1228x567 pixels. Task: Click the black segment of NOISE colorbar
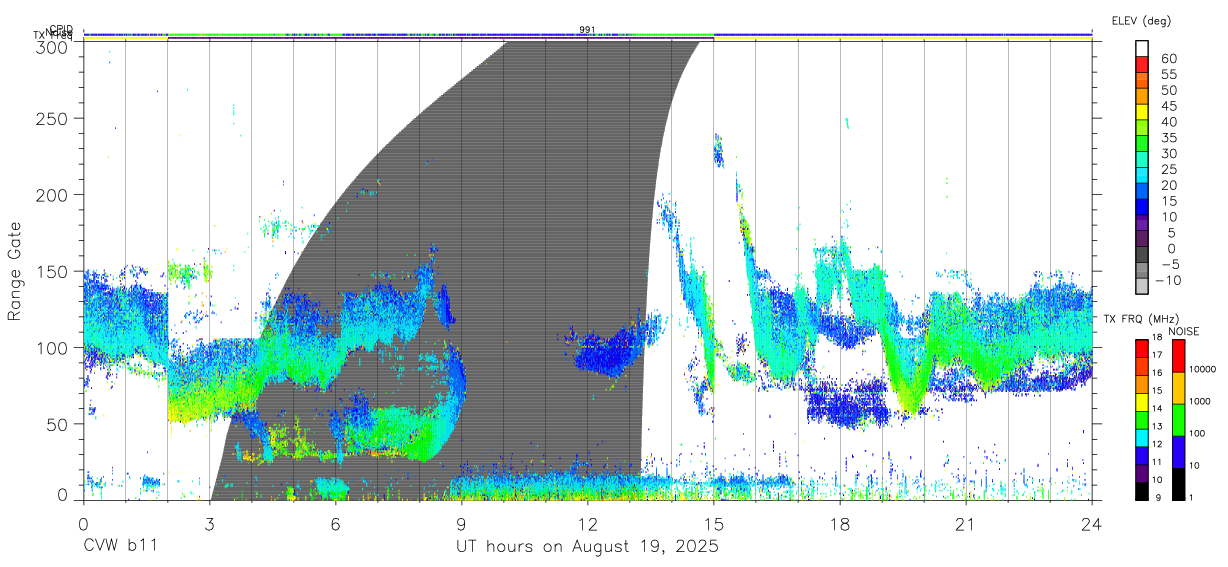1178,485
